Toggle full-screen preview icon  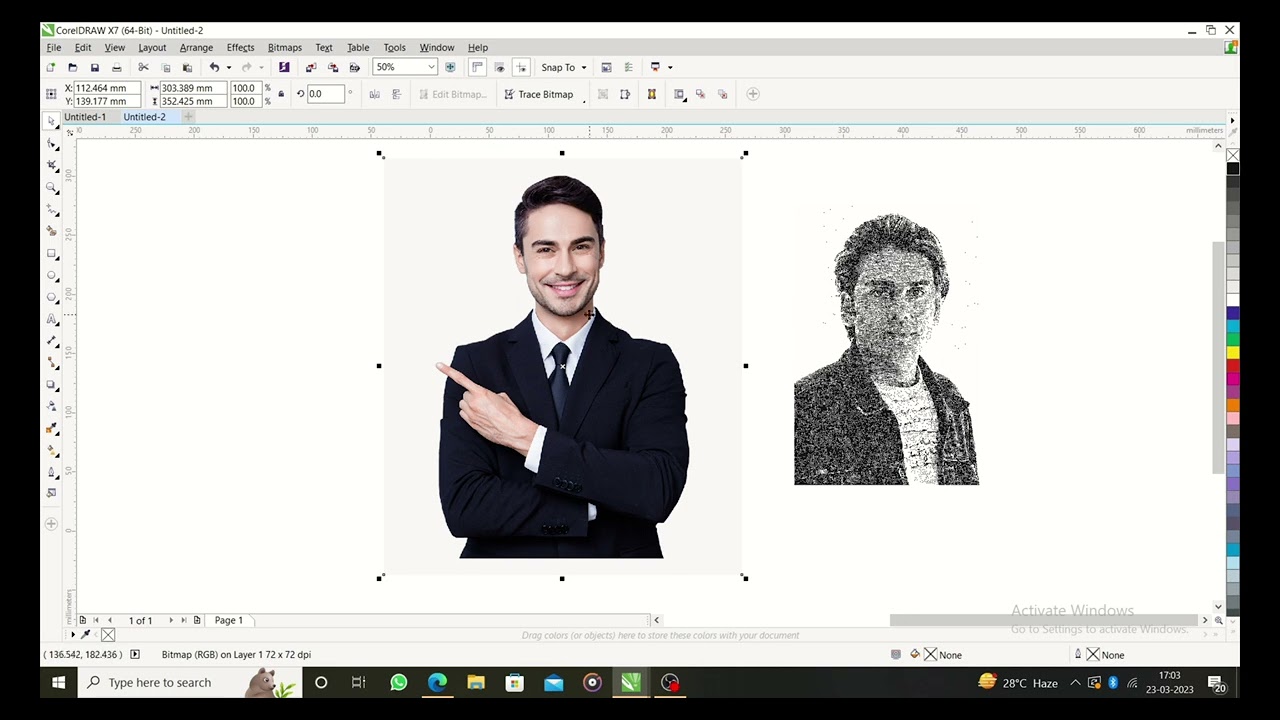450,67
